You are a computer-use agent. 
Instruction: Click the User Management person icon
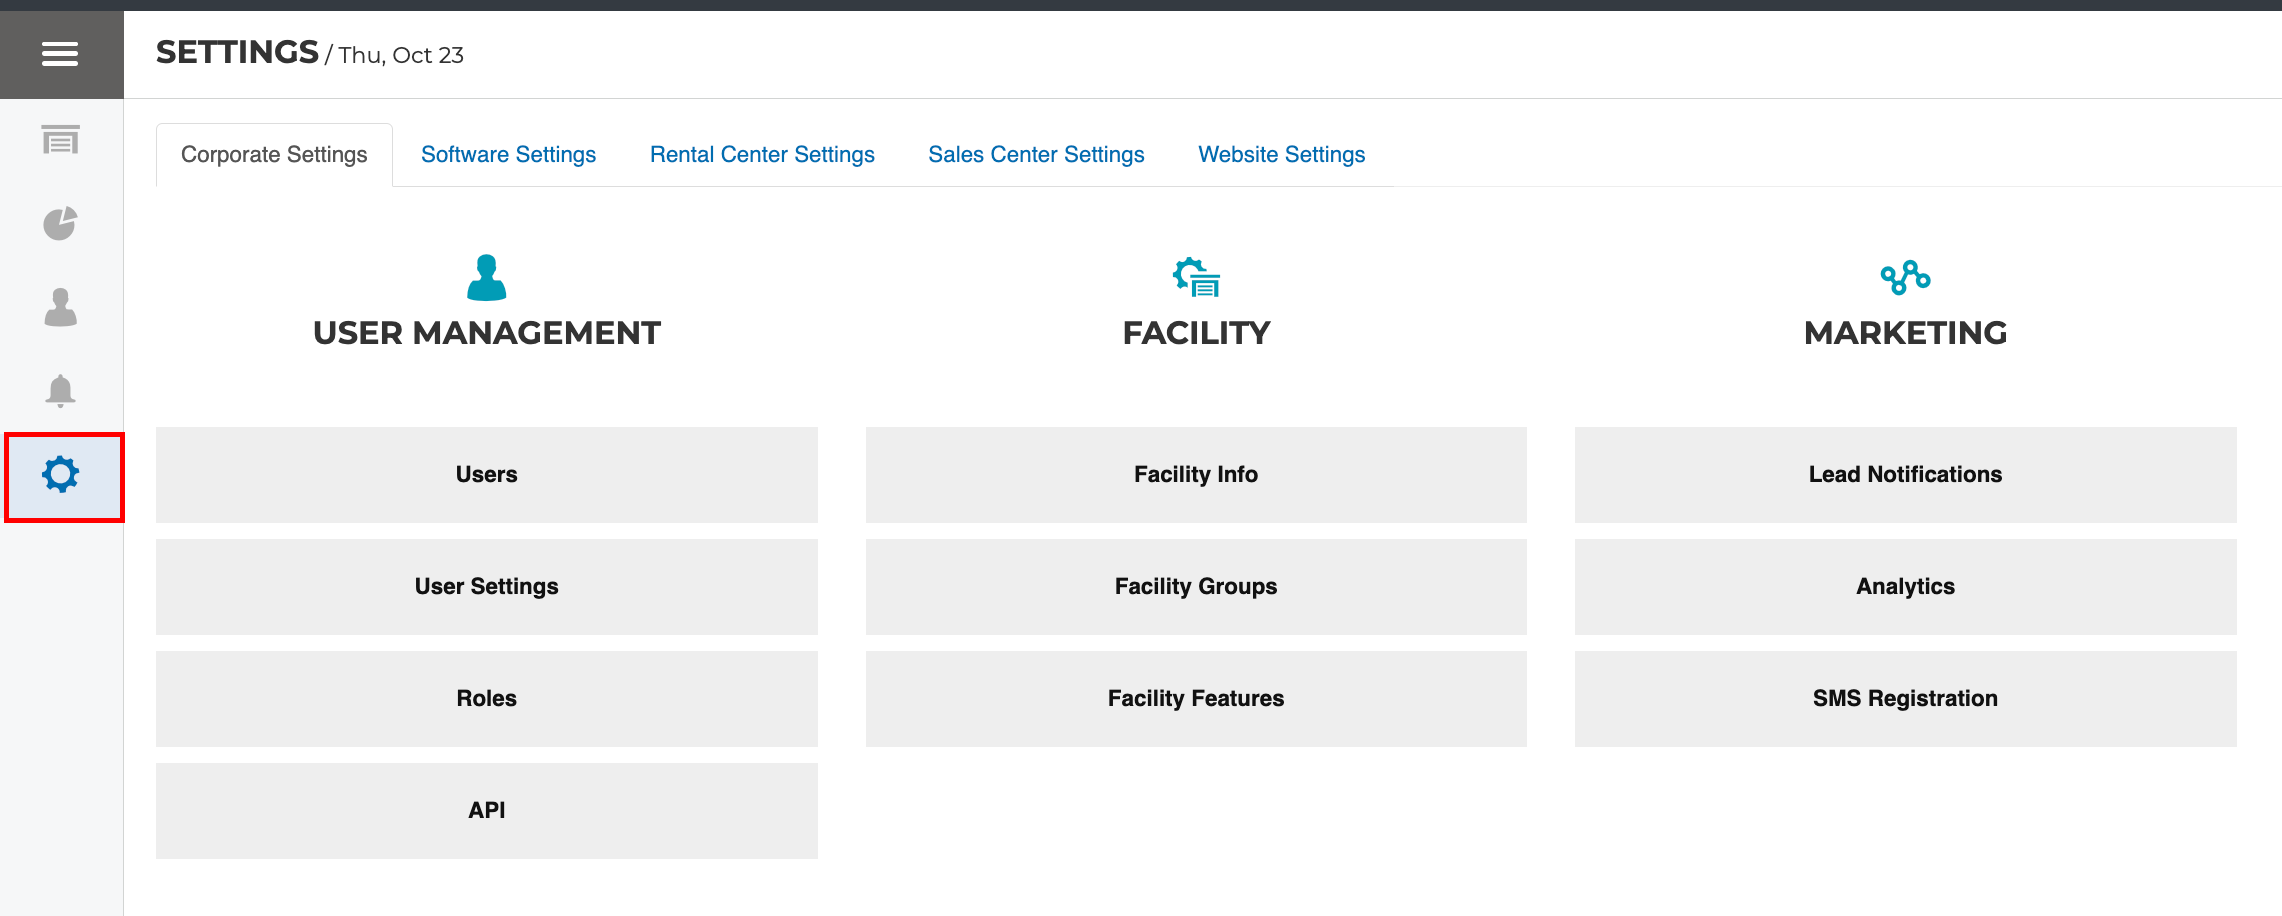pyautogui.click(x=487, y=278)
